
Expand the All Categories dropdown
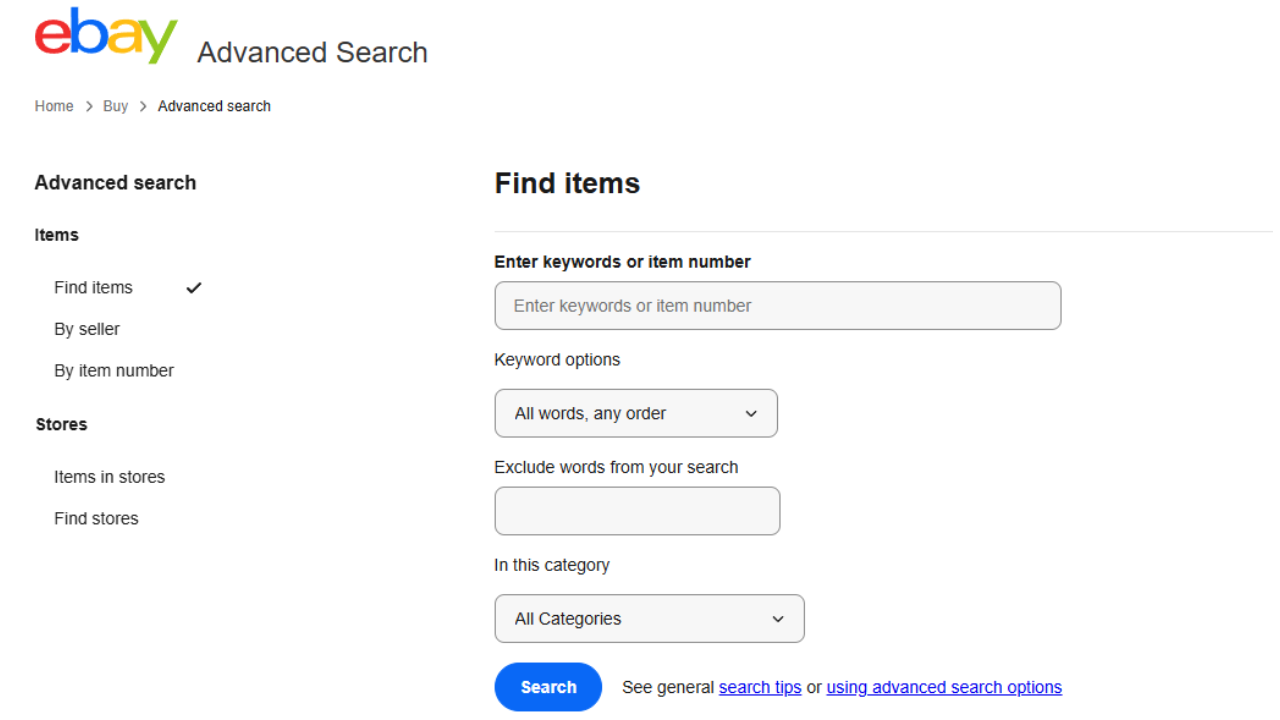tap(649, 618)
